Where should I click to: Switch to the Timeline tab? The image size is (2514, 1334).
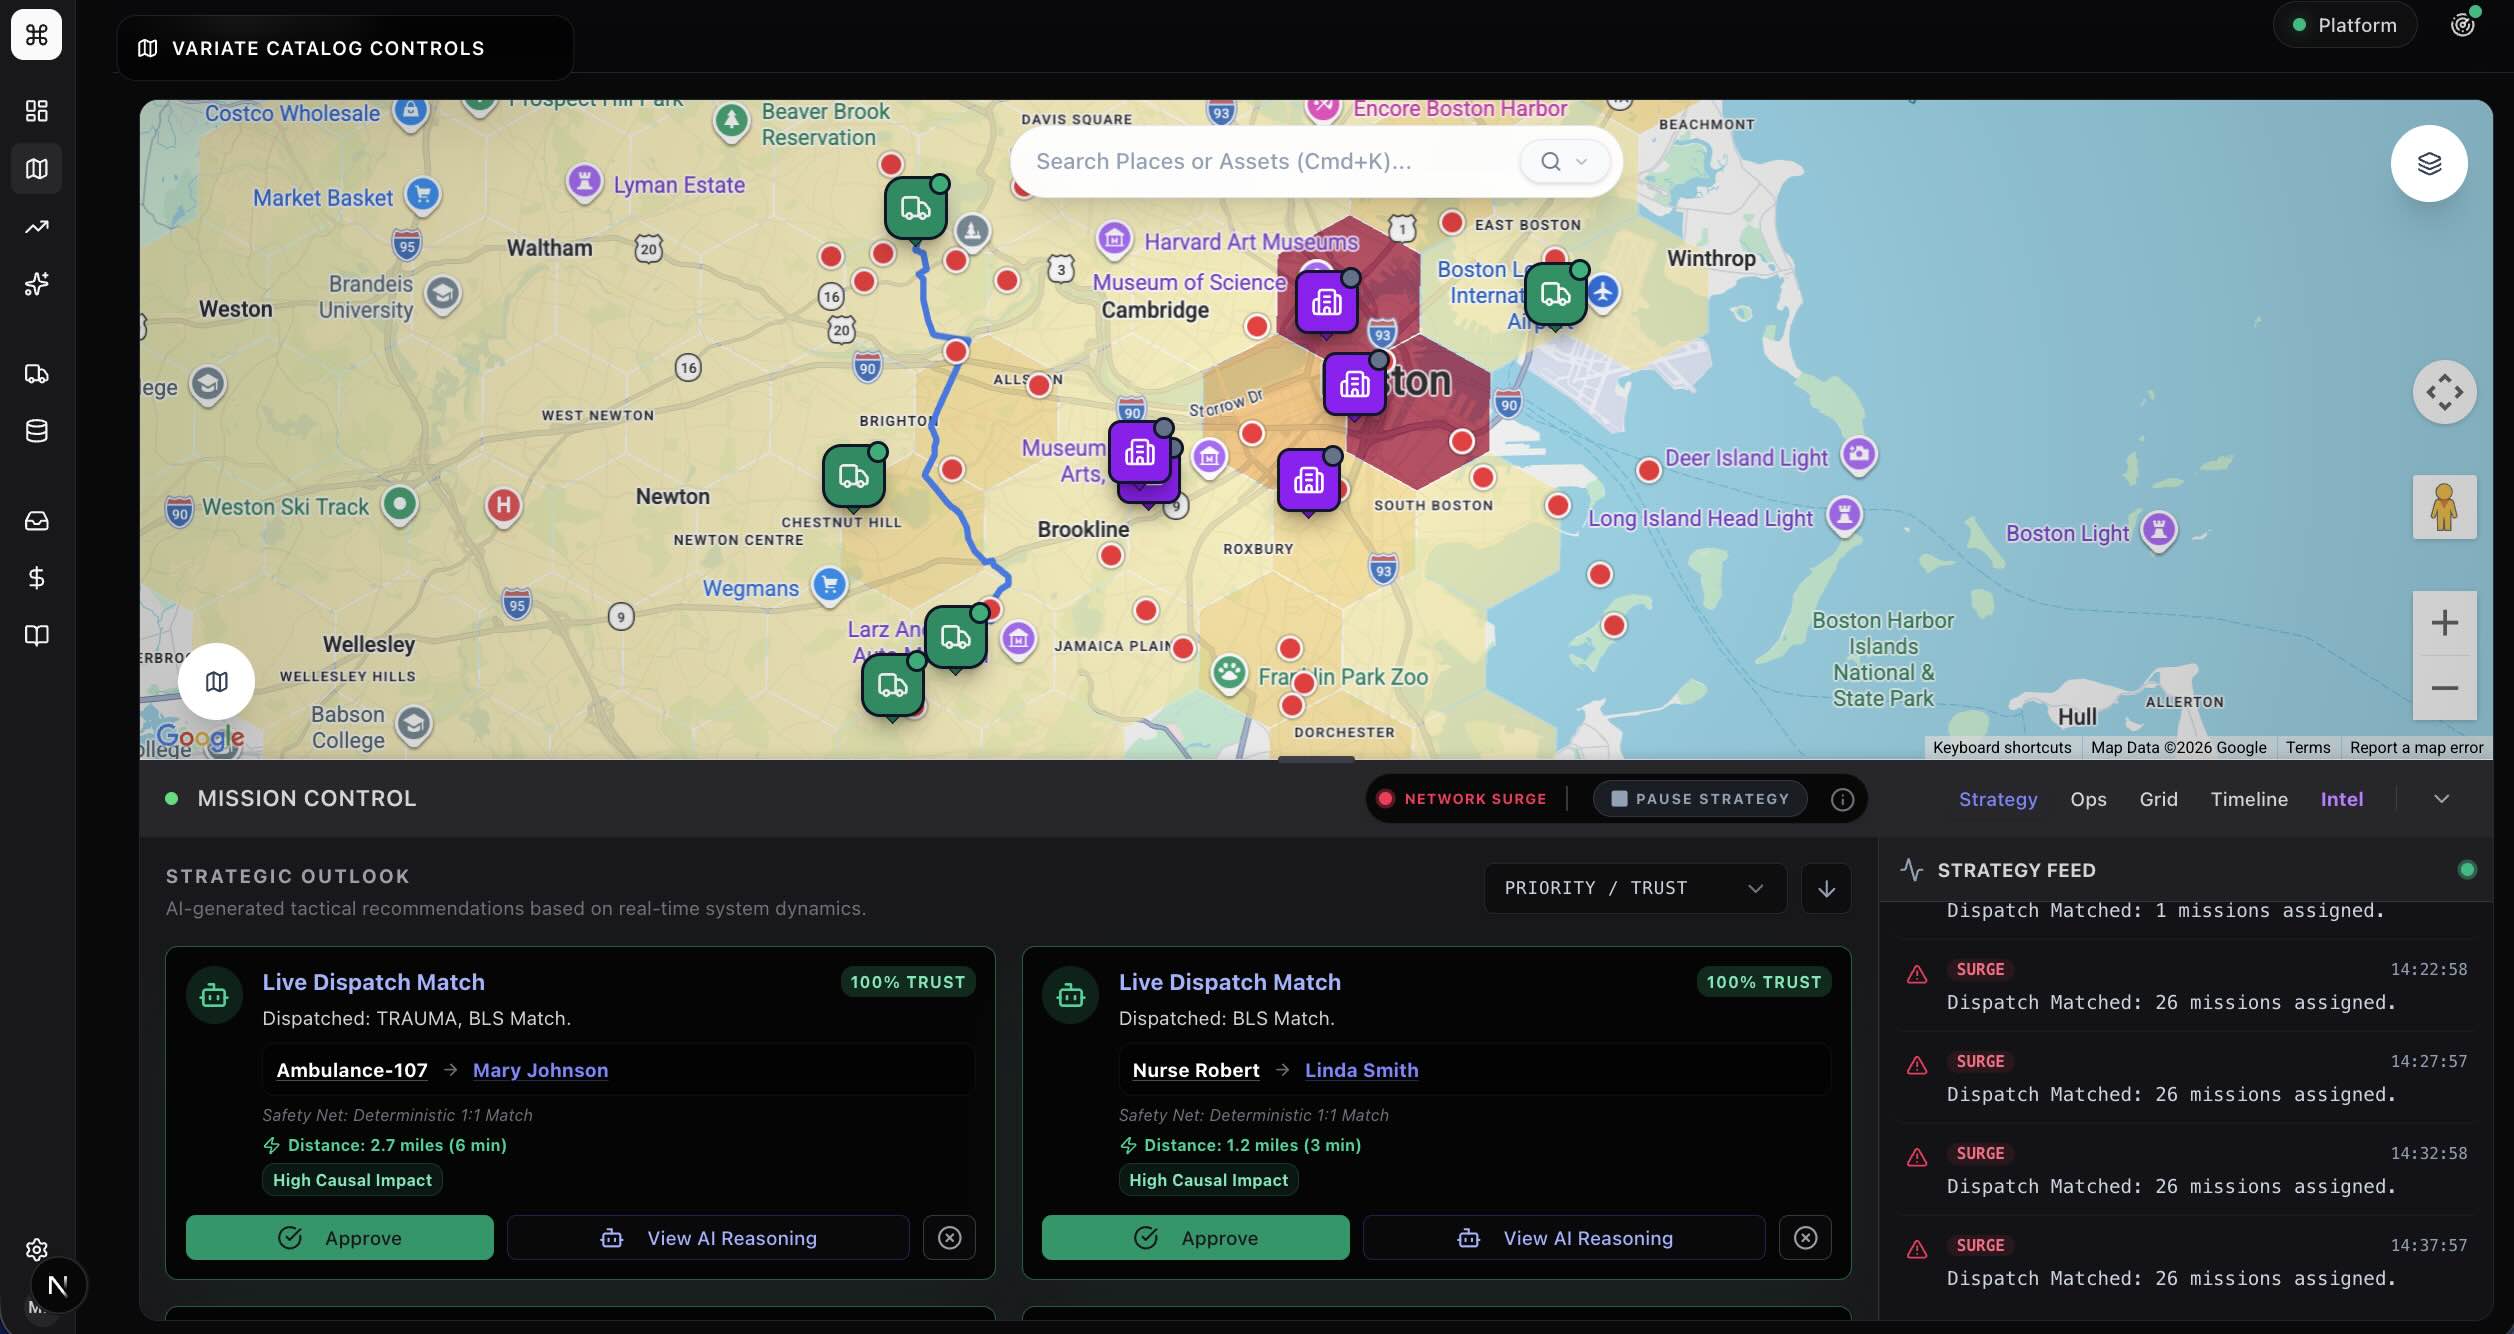pyautogui.click(x=2248, y=799)
